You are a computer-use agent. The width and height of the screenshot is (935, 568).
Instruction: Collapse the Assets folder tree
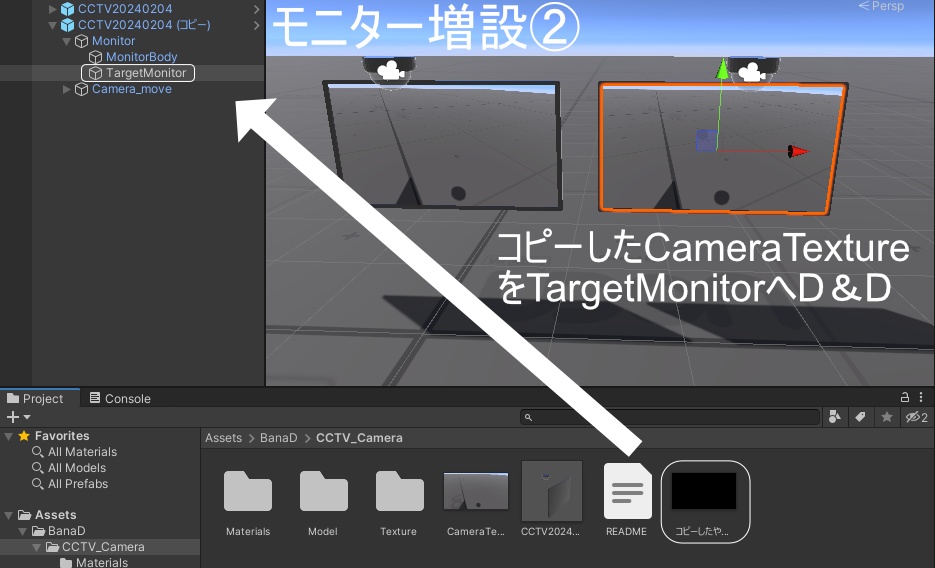[8, 515]
